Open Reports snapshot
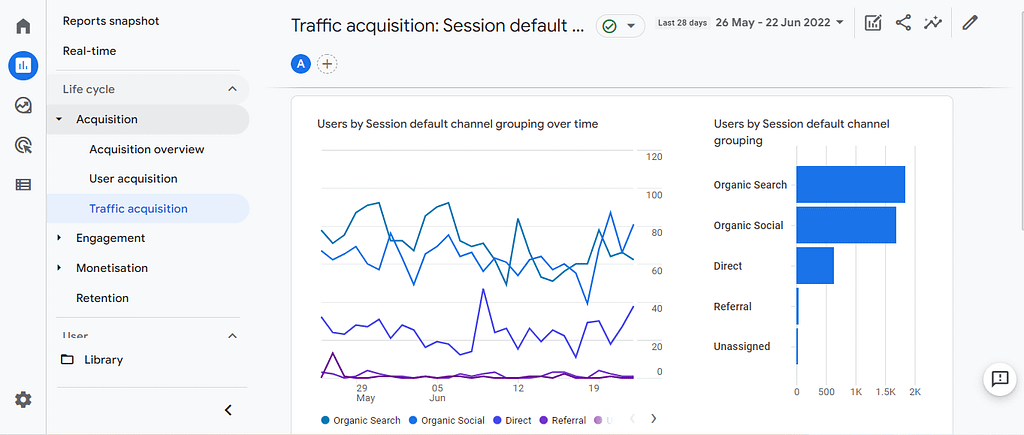 pyautogui.click(x=111, y=21)
